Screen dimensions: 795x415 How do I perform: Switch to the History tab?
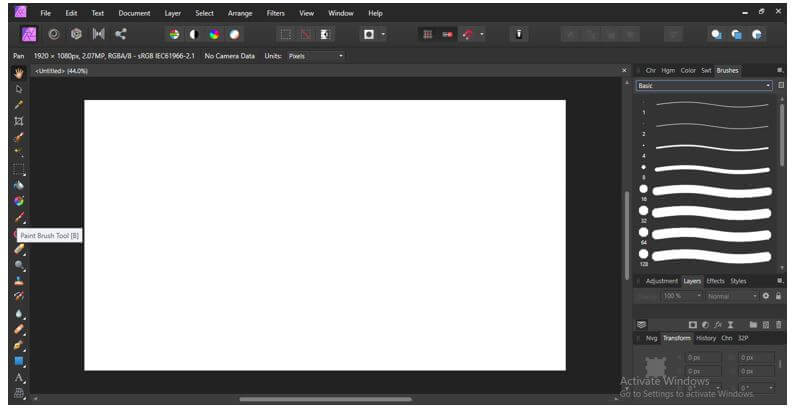point(706,338)
